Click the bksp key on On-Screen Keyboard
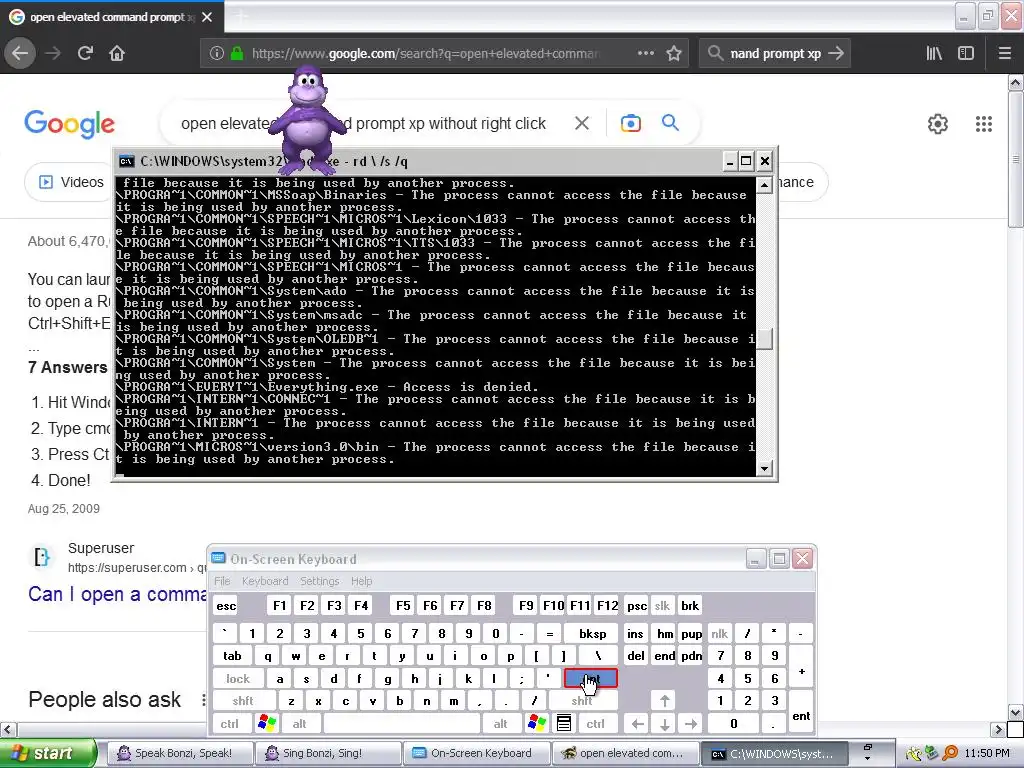1024x768 pixels. coord(592,633)
